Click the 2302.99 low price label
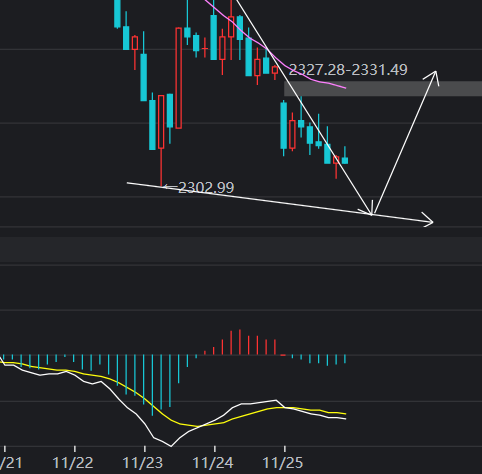The image size is (482, 474). click(x=206, y=188)
